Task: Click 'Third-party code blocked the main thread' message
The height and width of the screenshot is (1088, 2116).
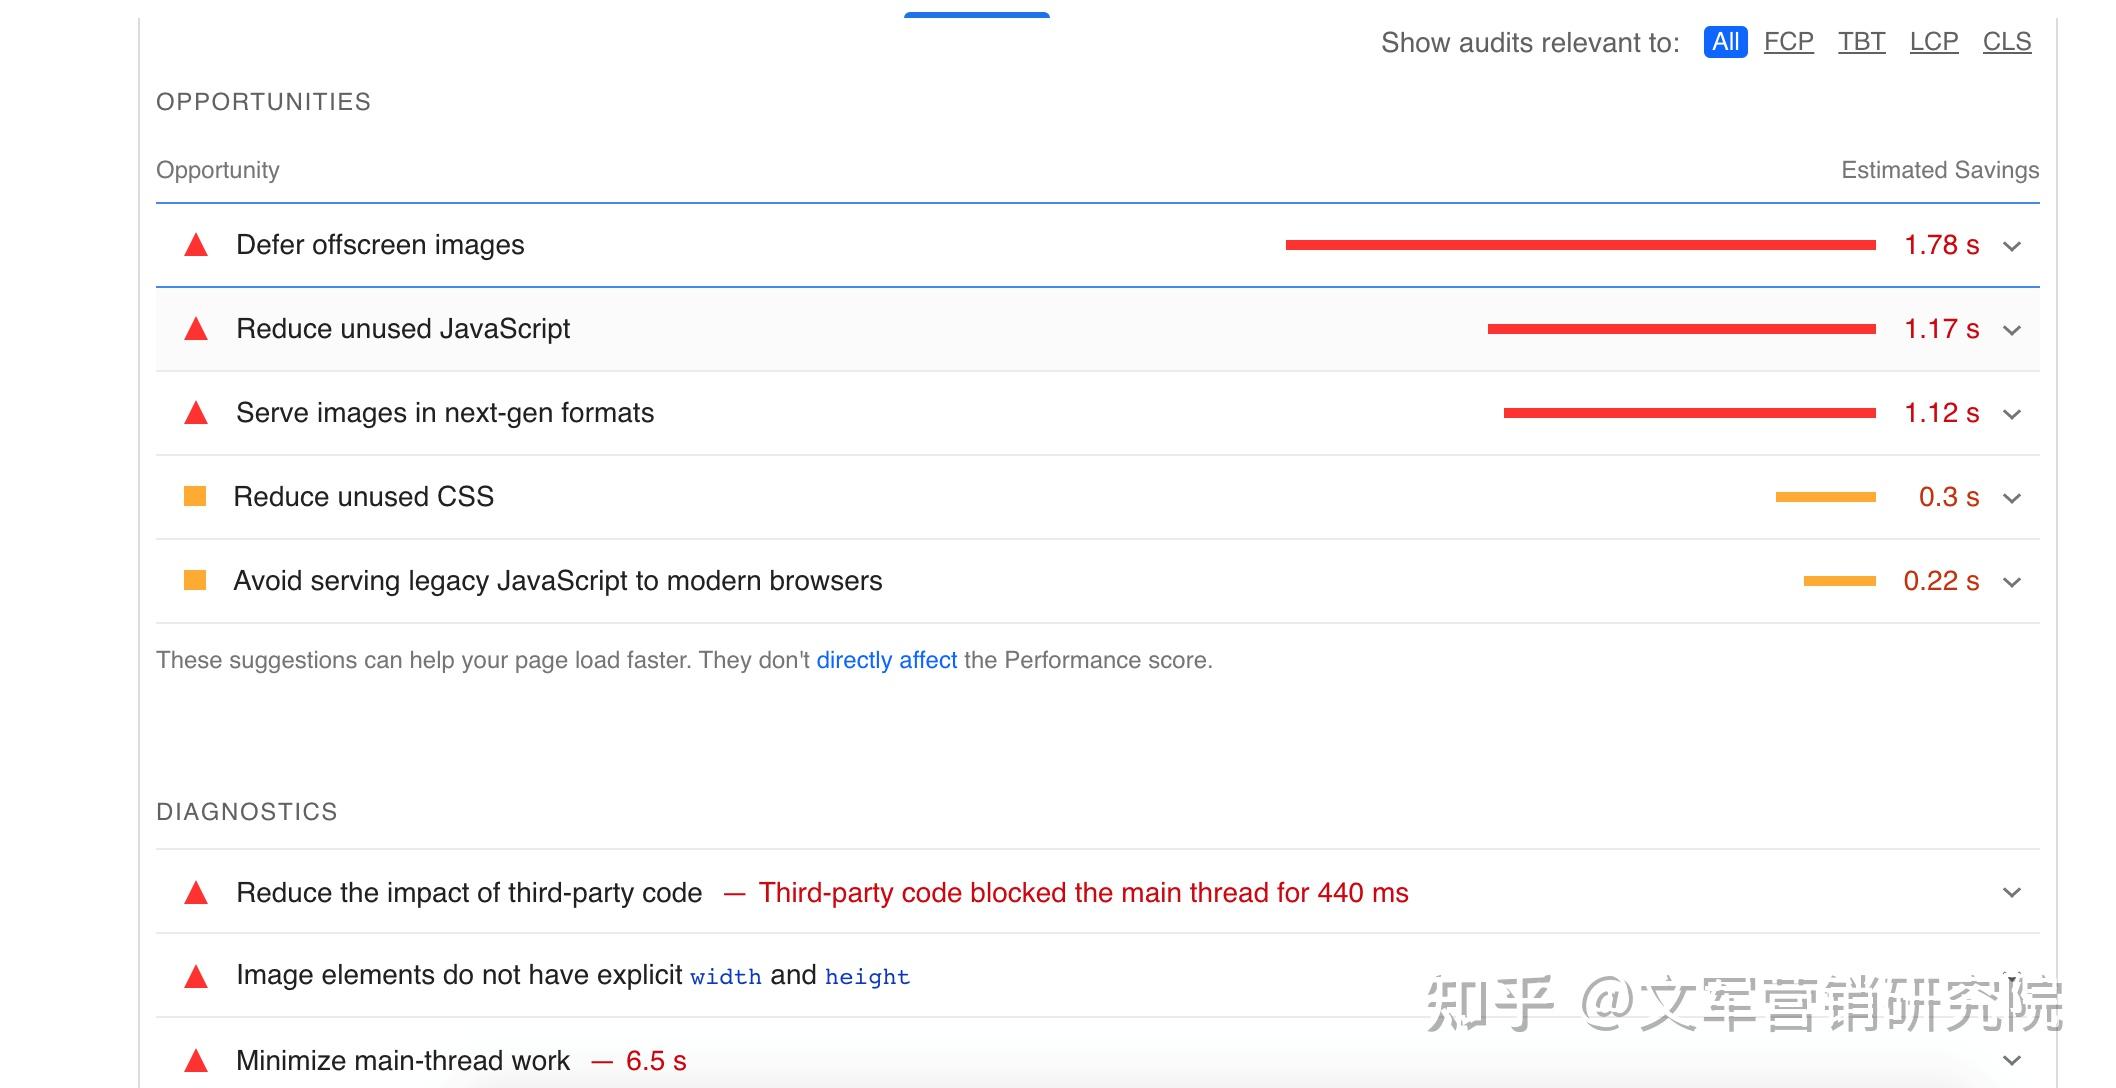Action: tap(1083, 893)
